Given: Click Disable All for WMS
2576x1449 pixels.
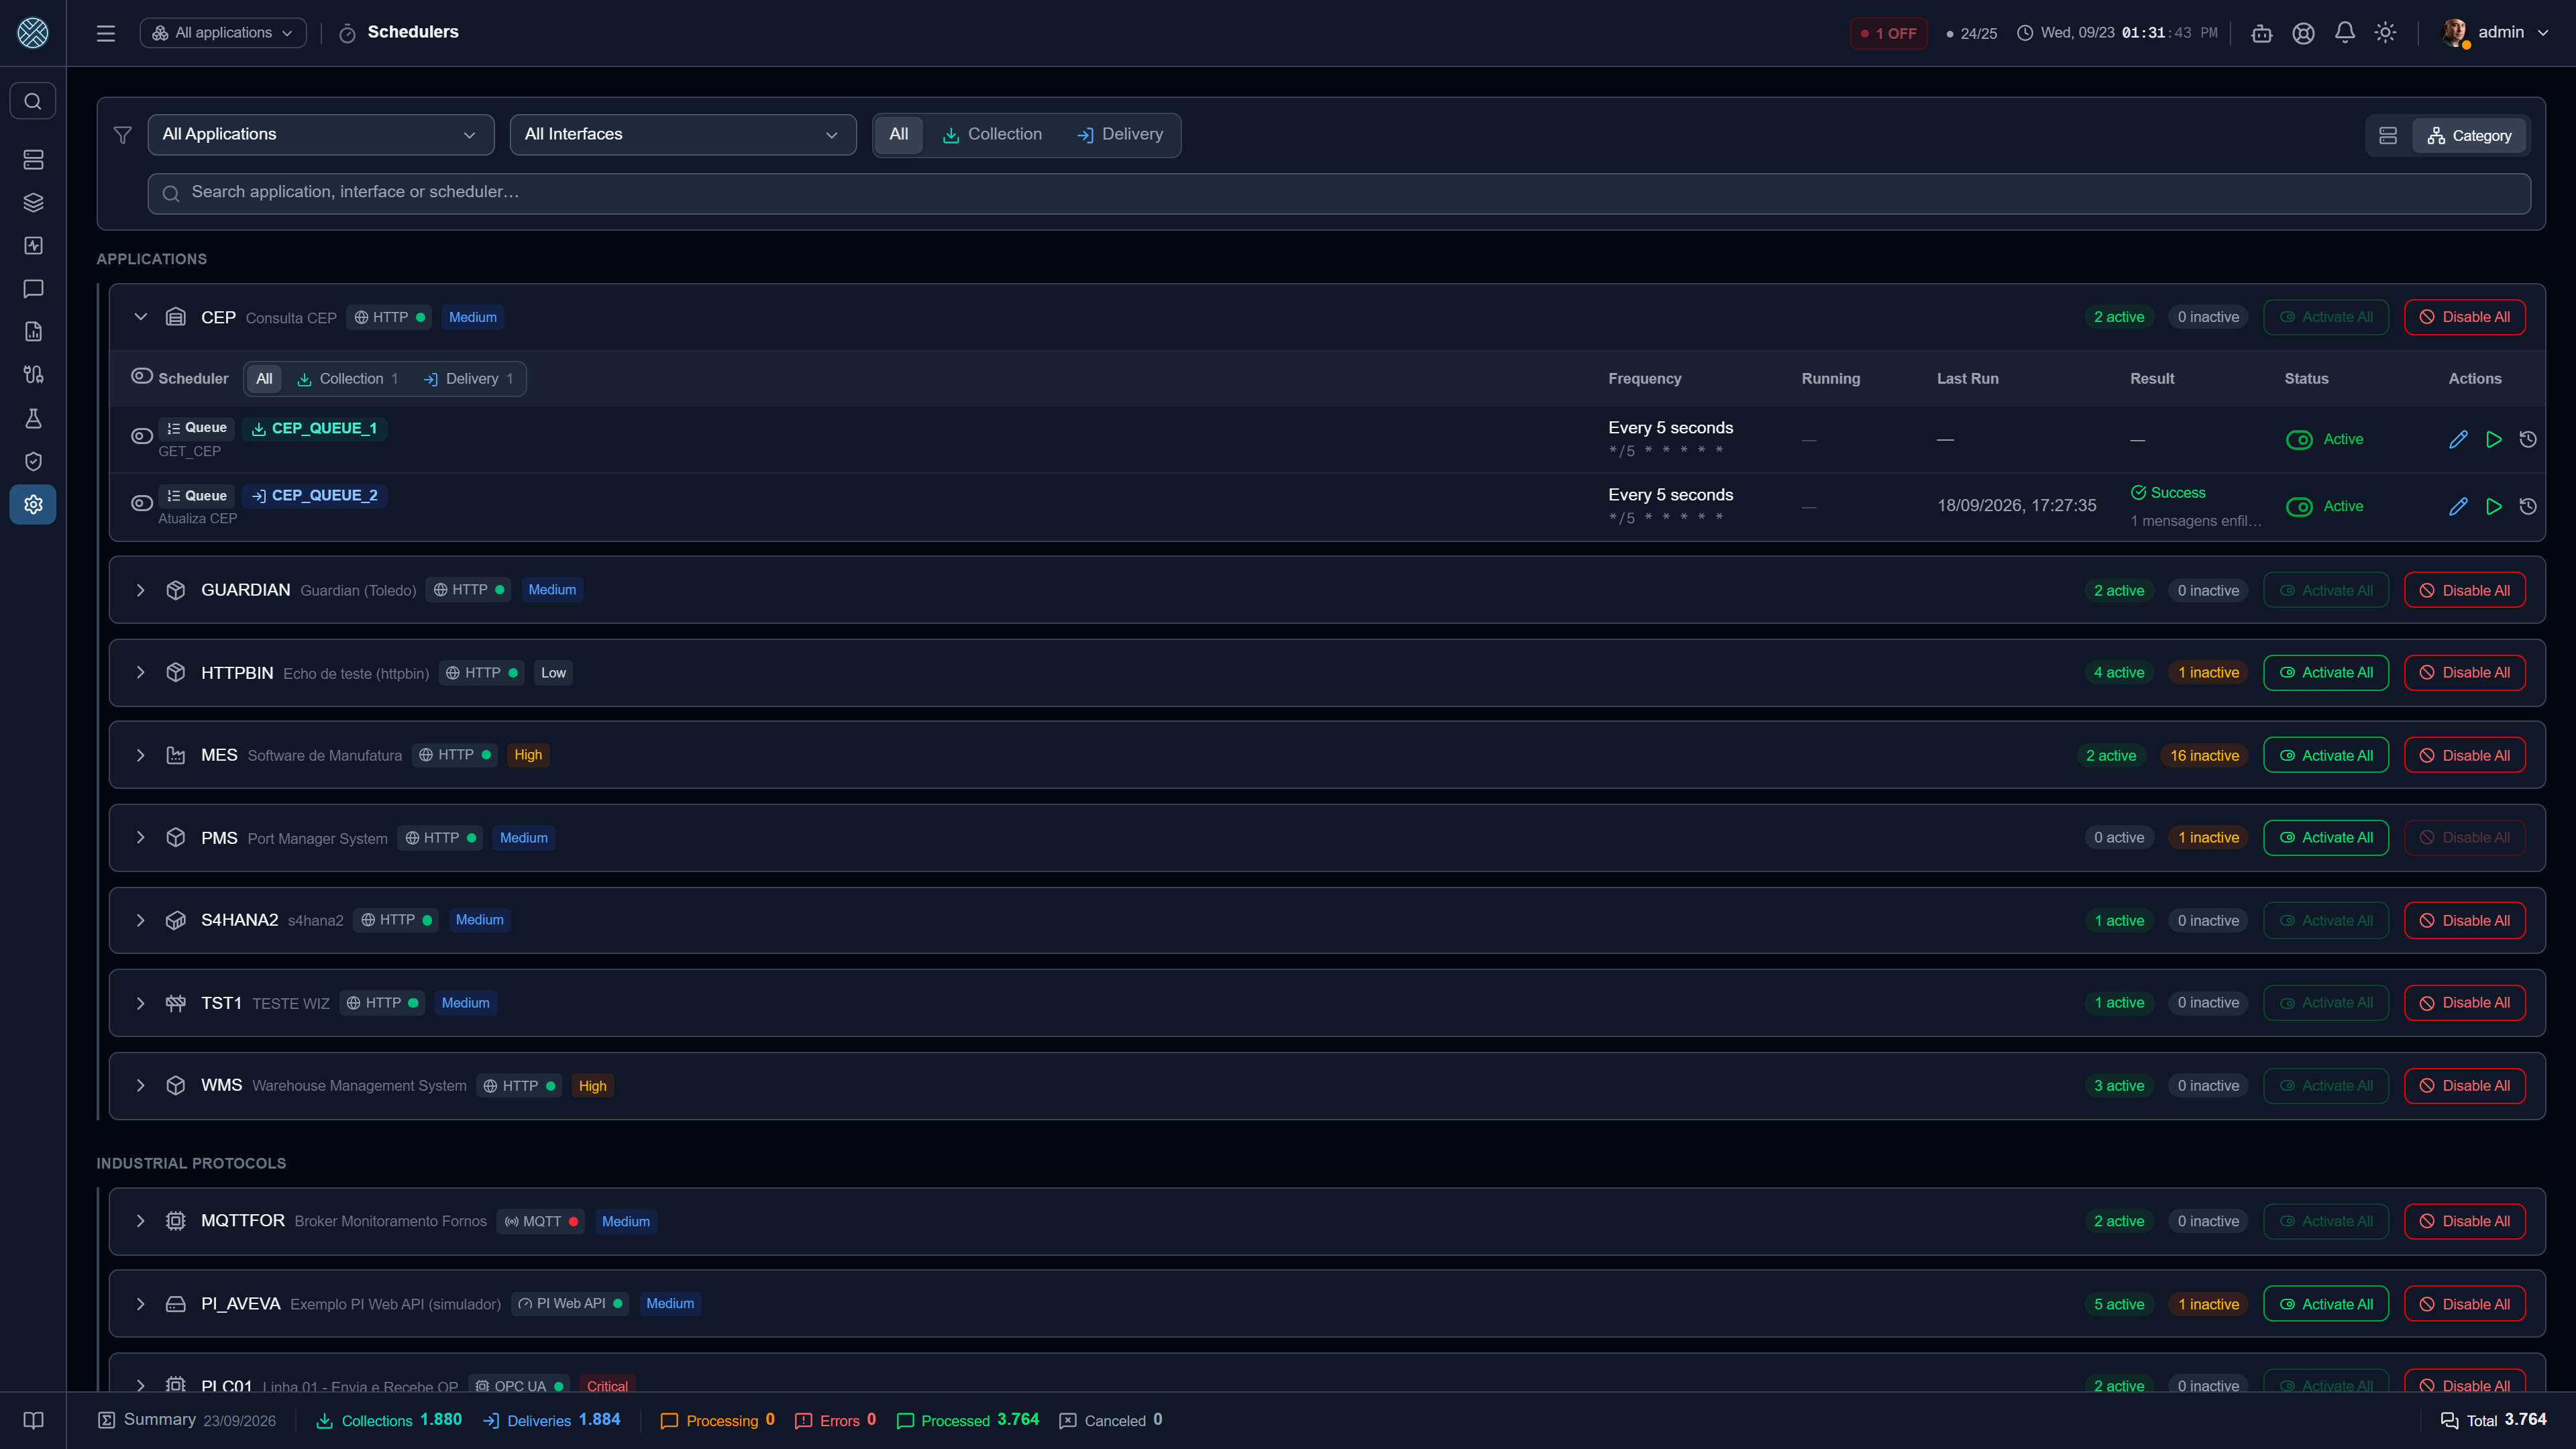Looking at the screenshot, I should 2464,1086.
